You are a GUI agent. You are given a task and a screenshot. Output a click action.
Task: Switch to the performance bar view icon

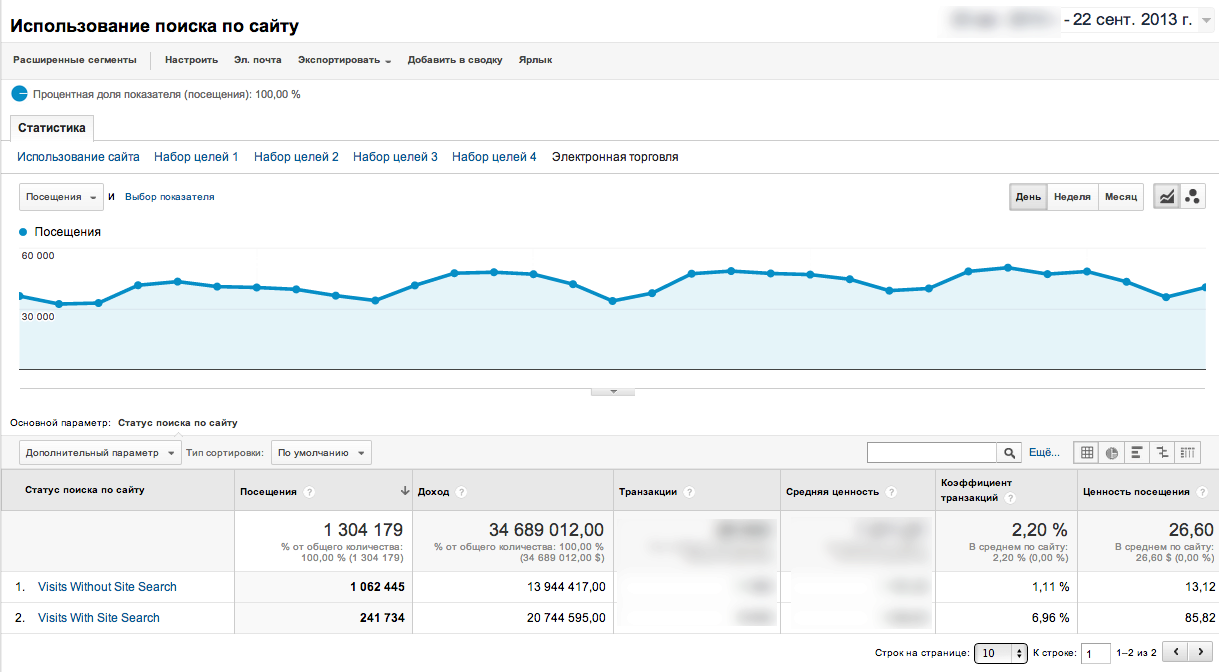1137,453
